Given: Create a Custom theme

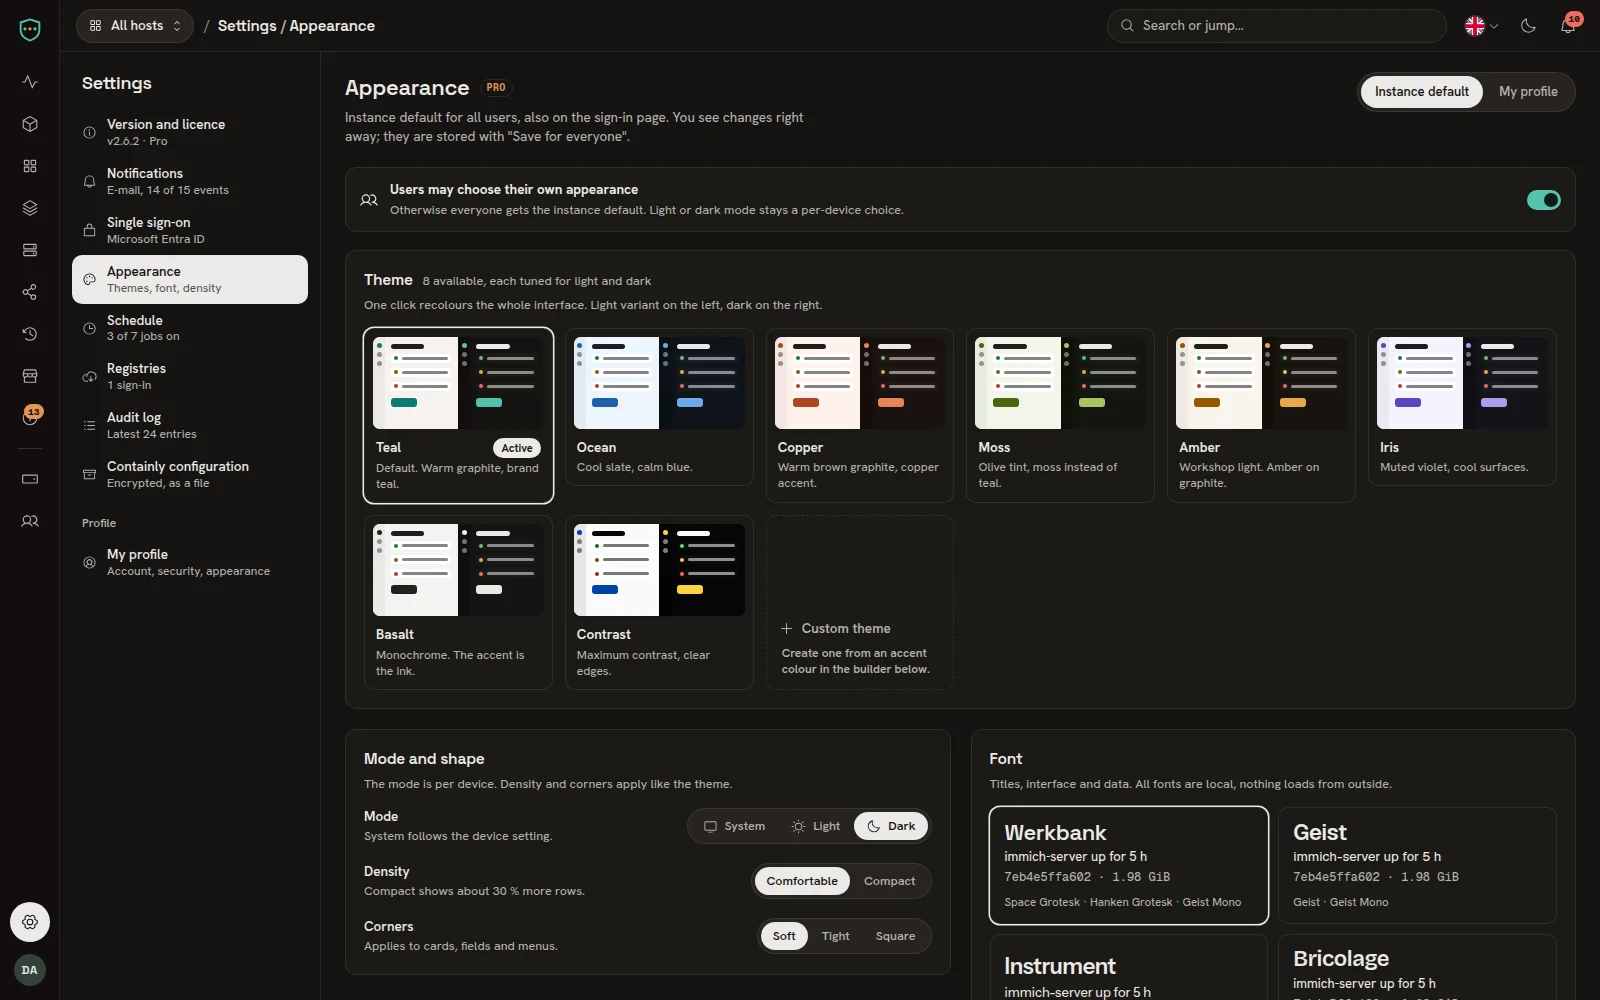Looking at the screenshot, I should point(860,602).
